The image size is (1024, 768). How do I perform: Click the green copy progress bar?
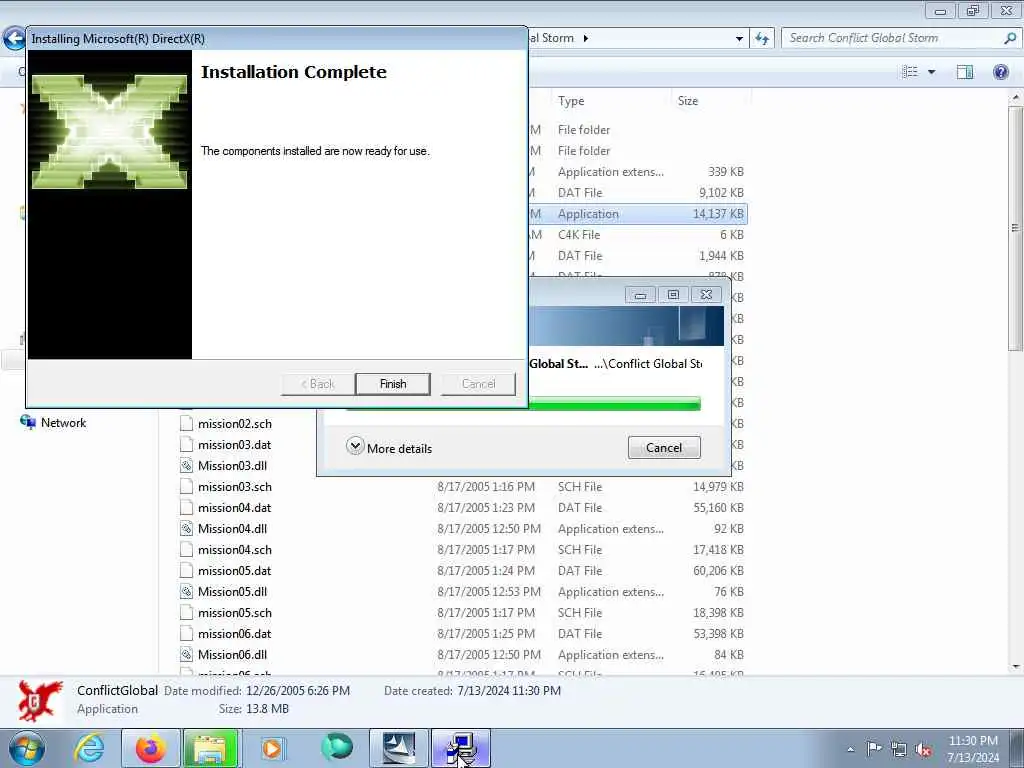pos(614,404)
